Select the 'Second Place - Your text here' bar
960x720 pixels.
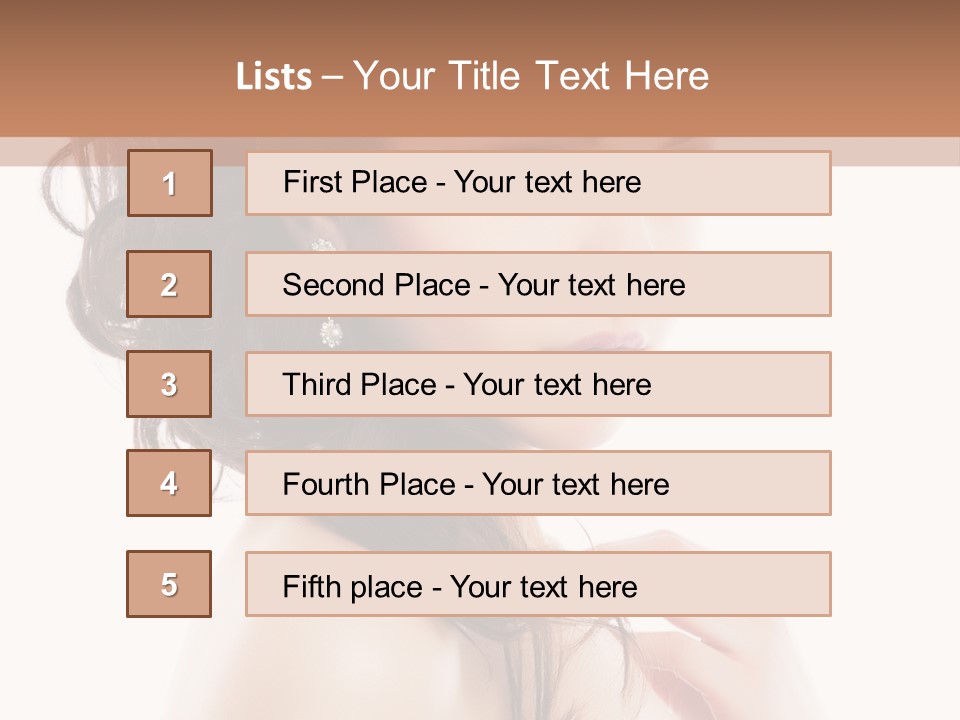pos(538,284)
